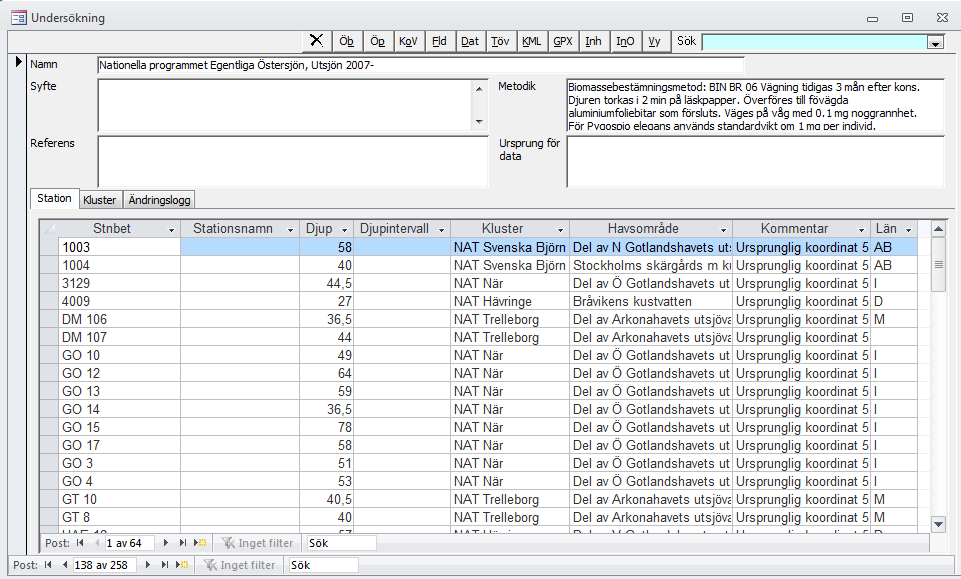
Task: Click the select-all corner of the datasheet
Action: (x=49, y=229)
